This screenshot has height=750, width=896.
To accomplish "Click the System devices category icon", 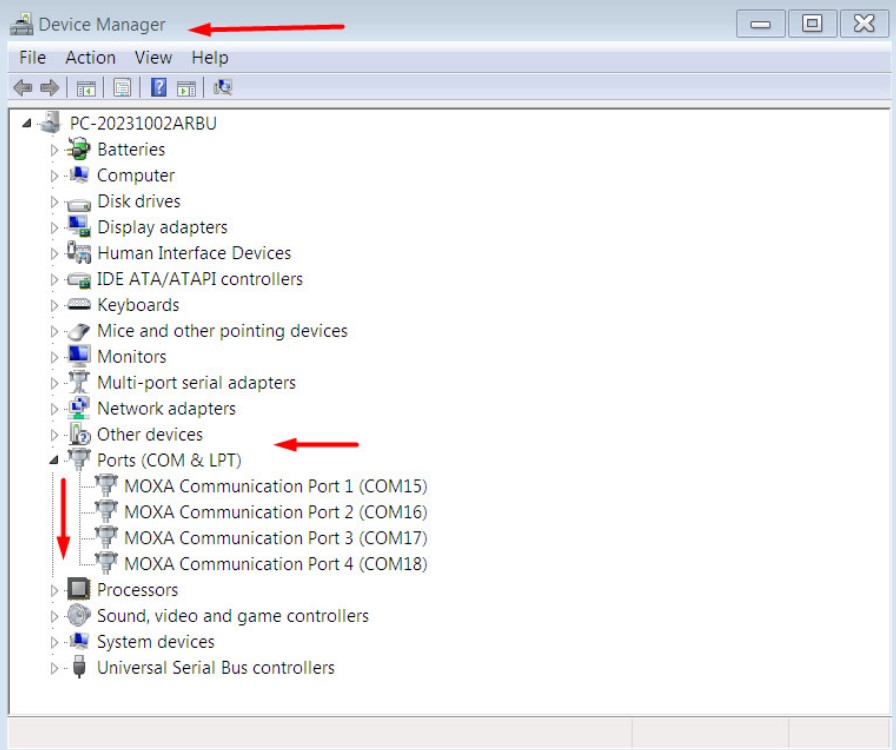I will click(x=78, y=641).
